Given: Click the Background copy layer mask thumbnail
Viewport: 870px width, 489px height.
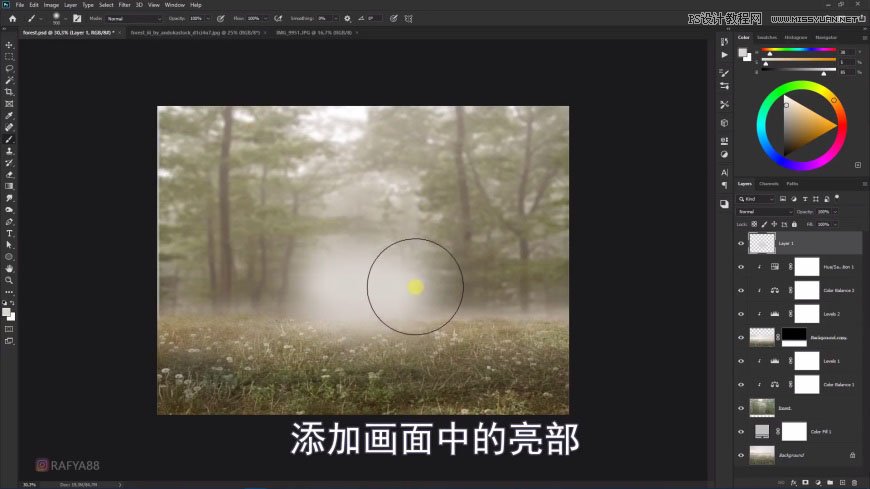Looking at the screenshot, I should click(x=794, y=337).
